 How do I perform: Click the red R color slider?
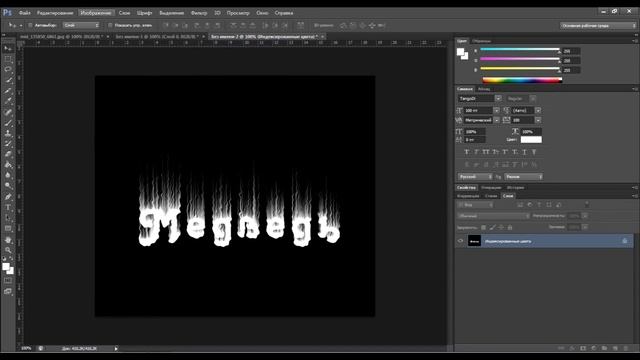pyautogui.click(x=520, y=50)
